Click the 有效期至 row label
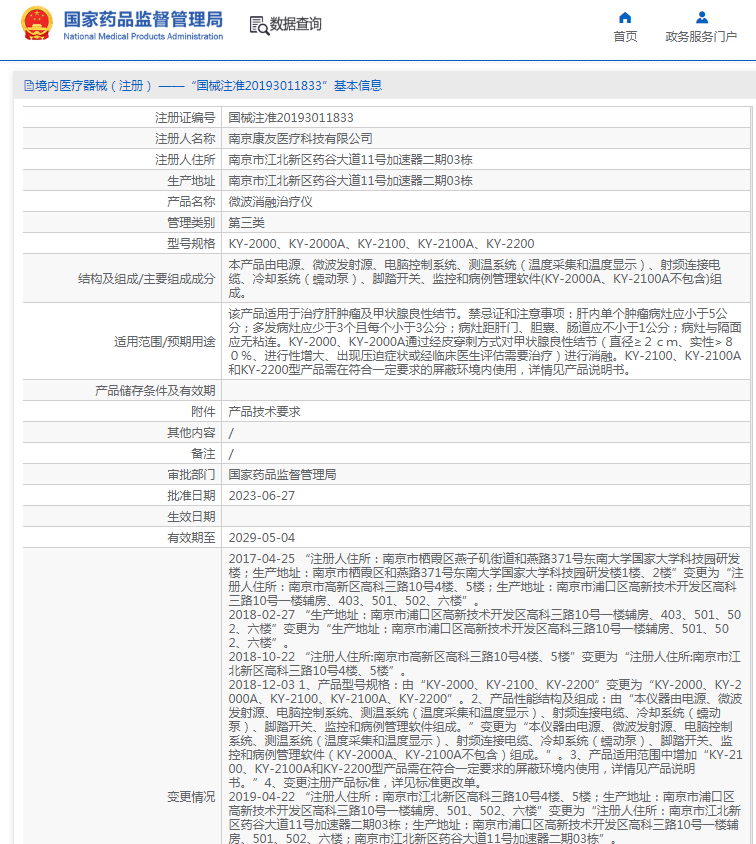Viewport: 756px width, 844px height. pyautogui.click(x=191, y=538)
